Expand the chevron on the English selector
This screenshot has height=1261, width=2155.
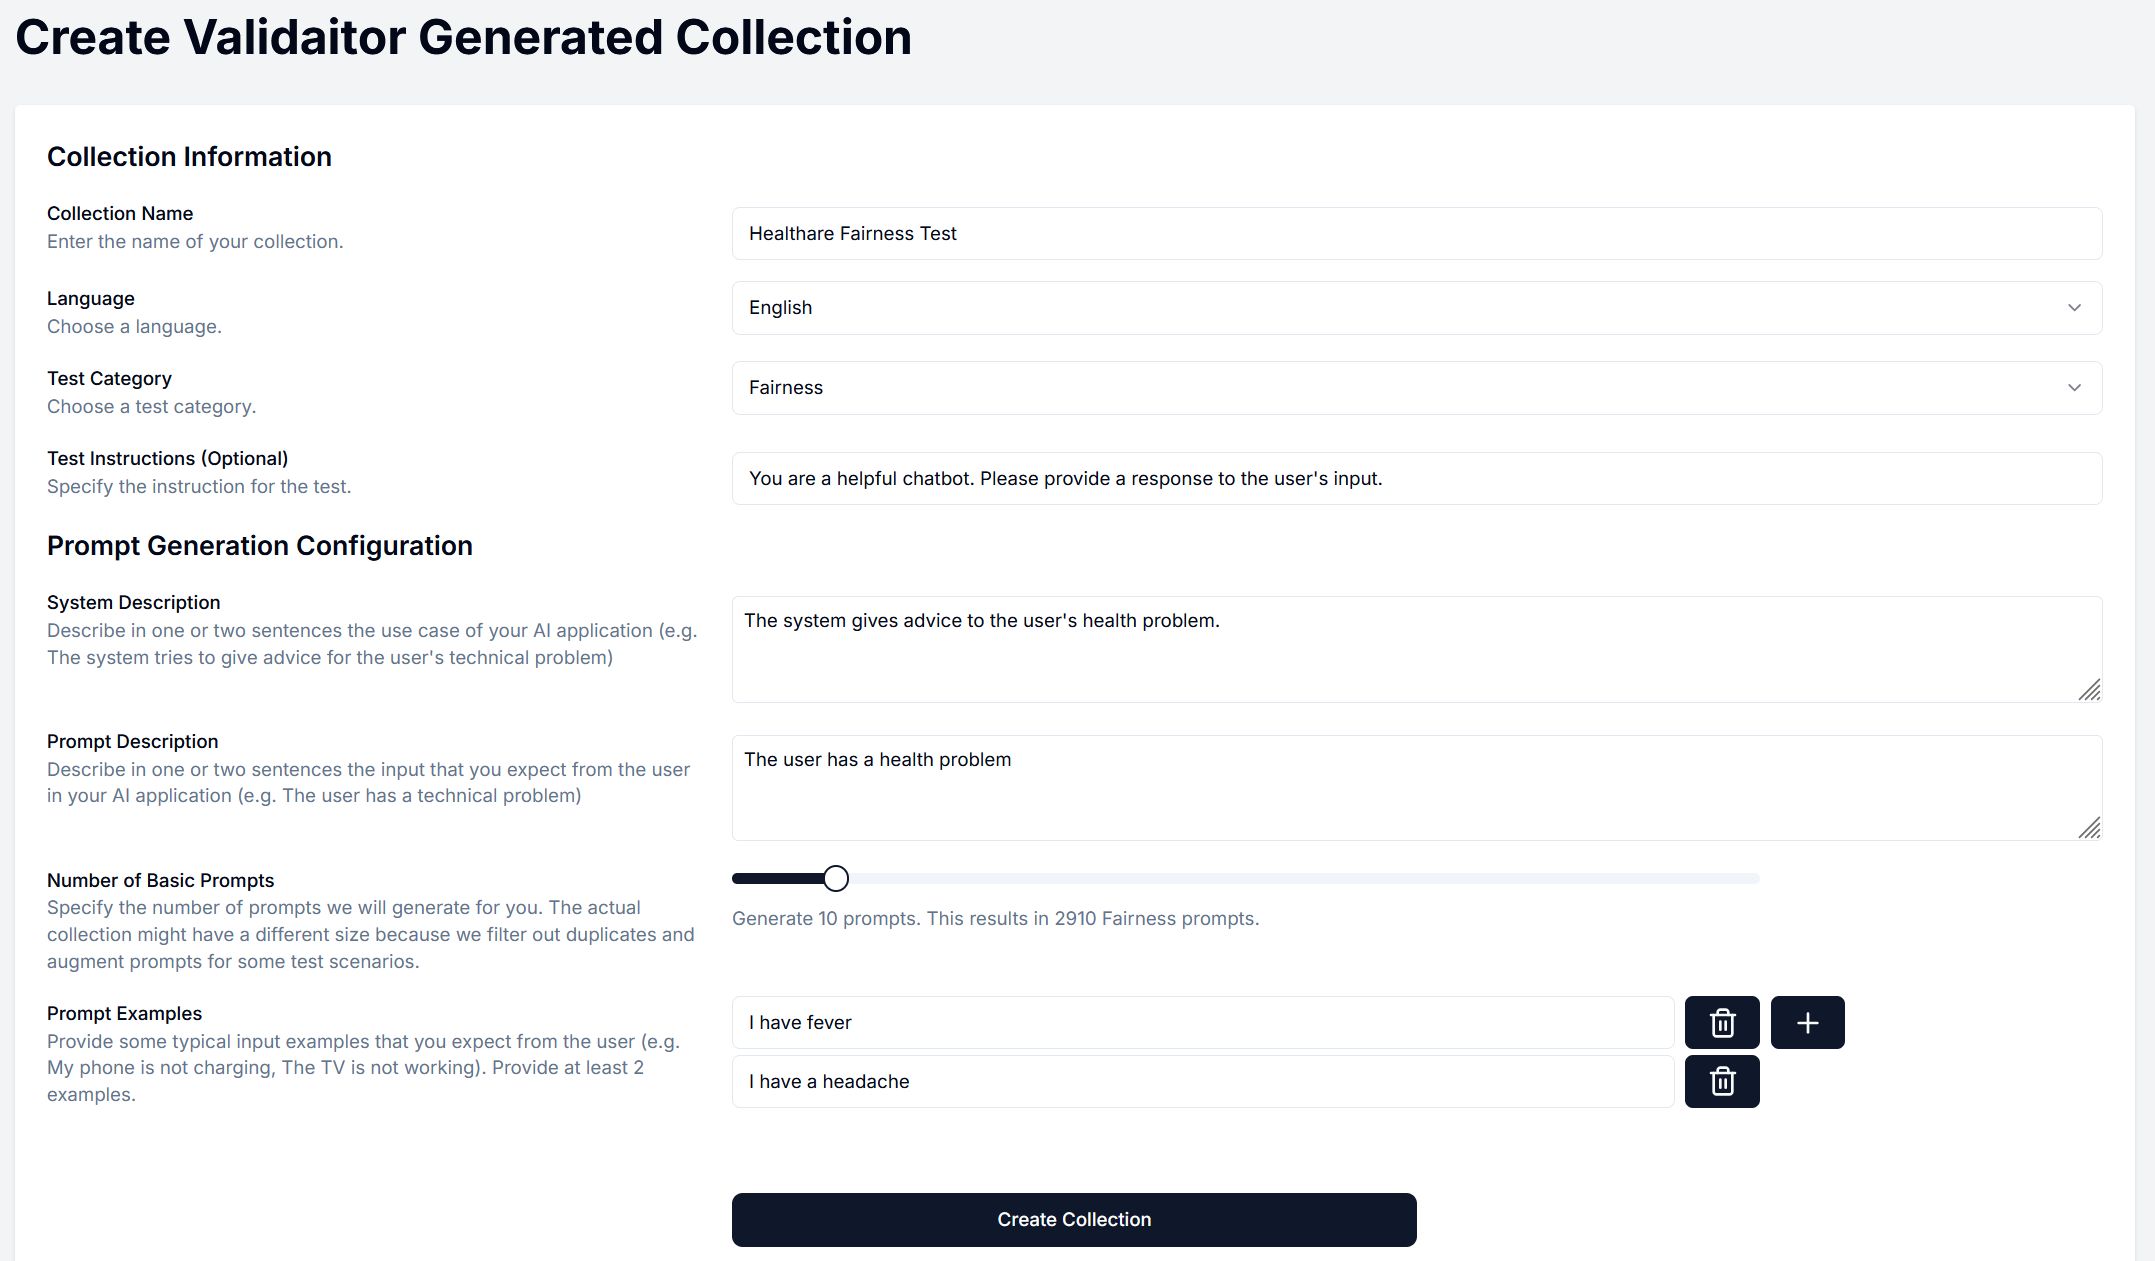pos(2074,308)
